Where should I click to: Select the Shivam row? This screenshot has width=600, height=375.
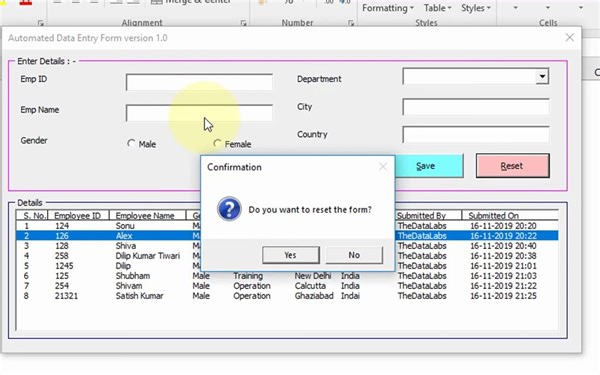(x=287, y=285)
